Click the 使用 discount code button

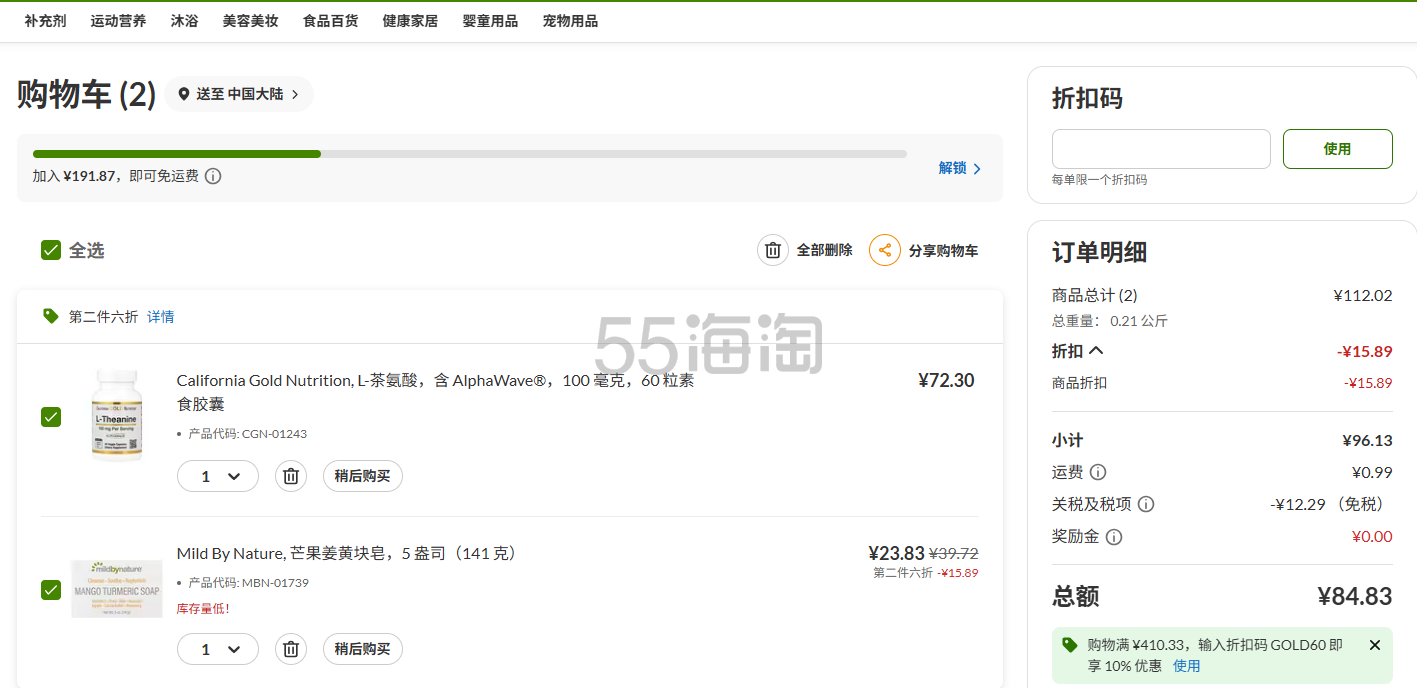point(1337,149)
